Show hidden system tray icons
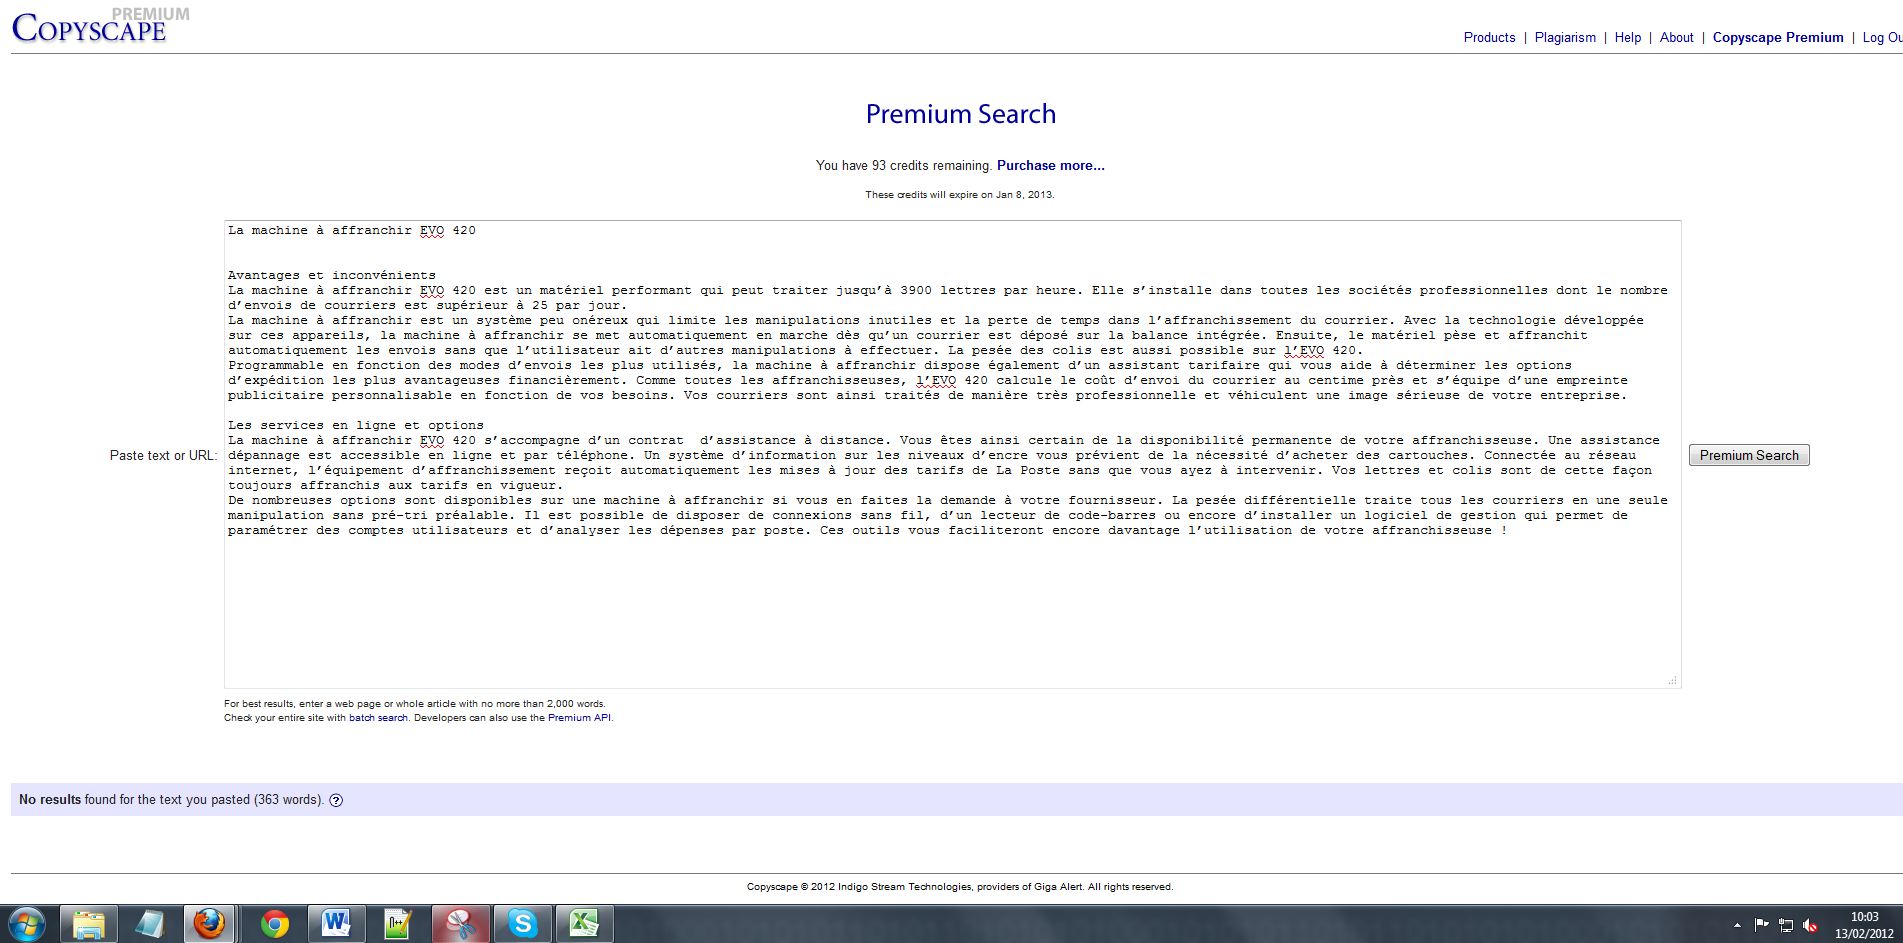The width and height of the screenshot is (1903, 943). pos(1737,926)
